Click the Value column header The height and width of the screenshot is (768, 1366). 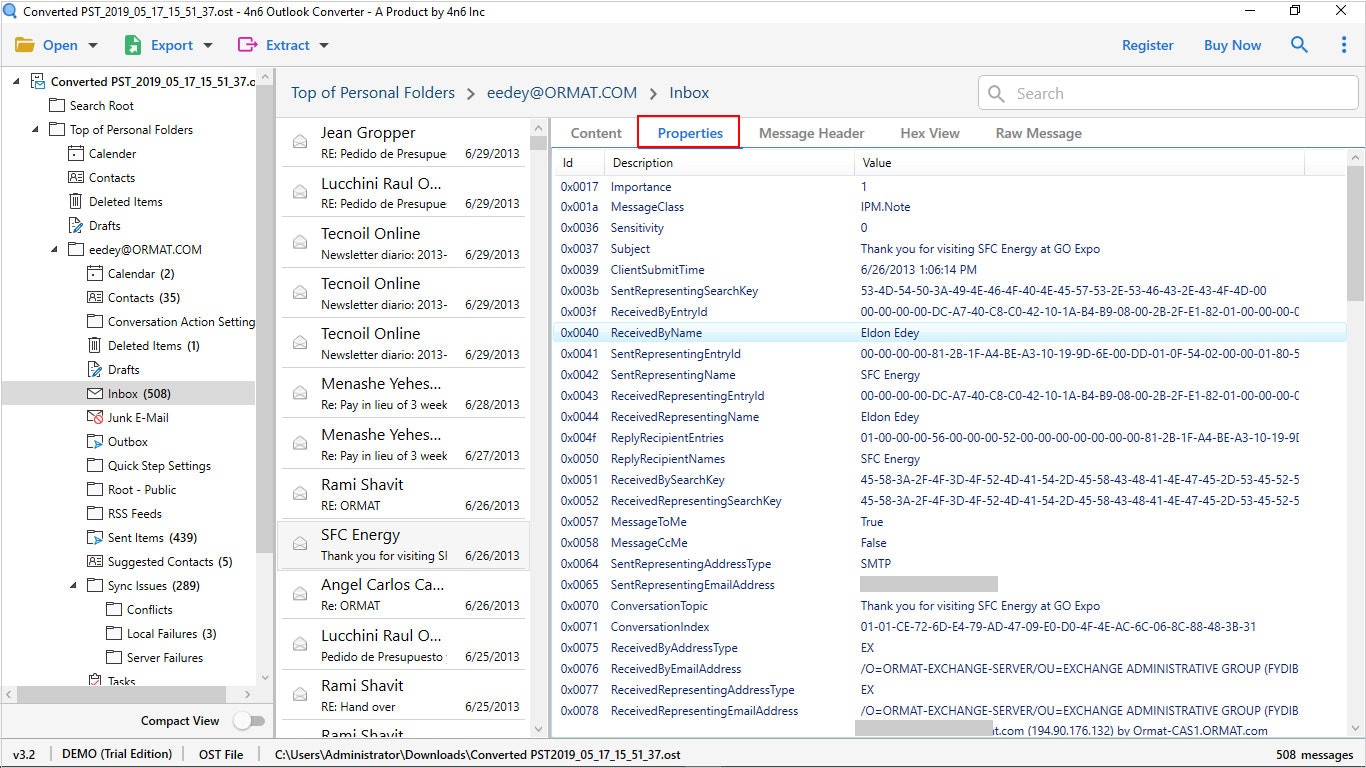click(x=1079, y=163)
